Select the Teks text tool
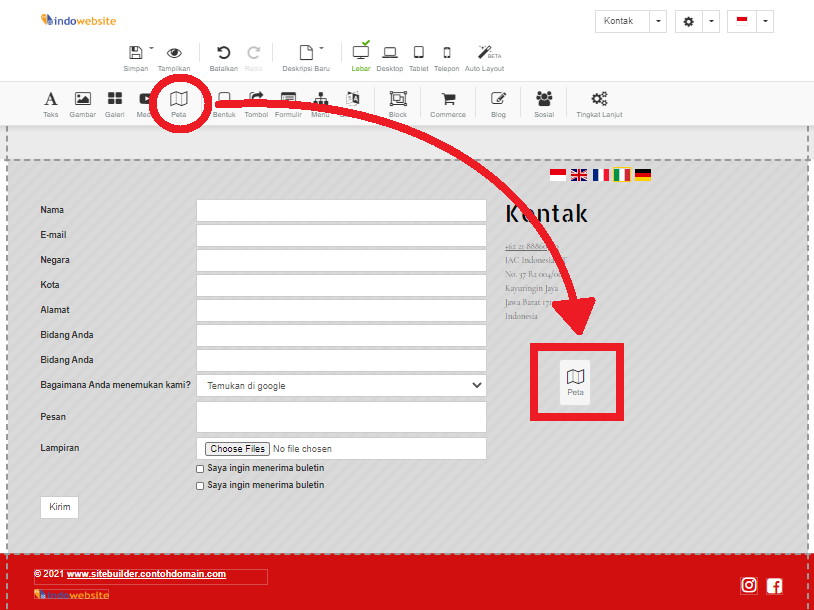Viewport: 814px width, 610px height. click(x=51, y=102)
